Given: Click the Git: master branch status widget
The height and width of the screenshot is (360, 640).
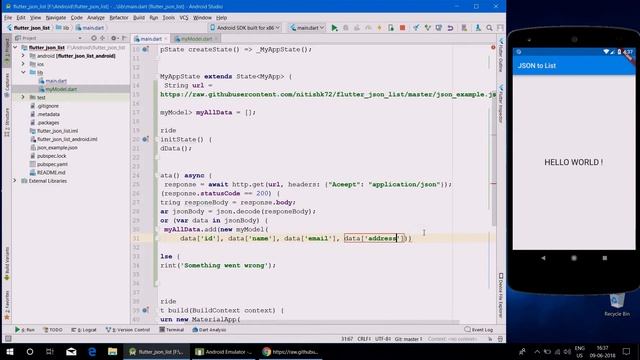Looking at the screenshot, I should click(x=409, y=339).
